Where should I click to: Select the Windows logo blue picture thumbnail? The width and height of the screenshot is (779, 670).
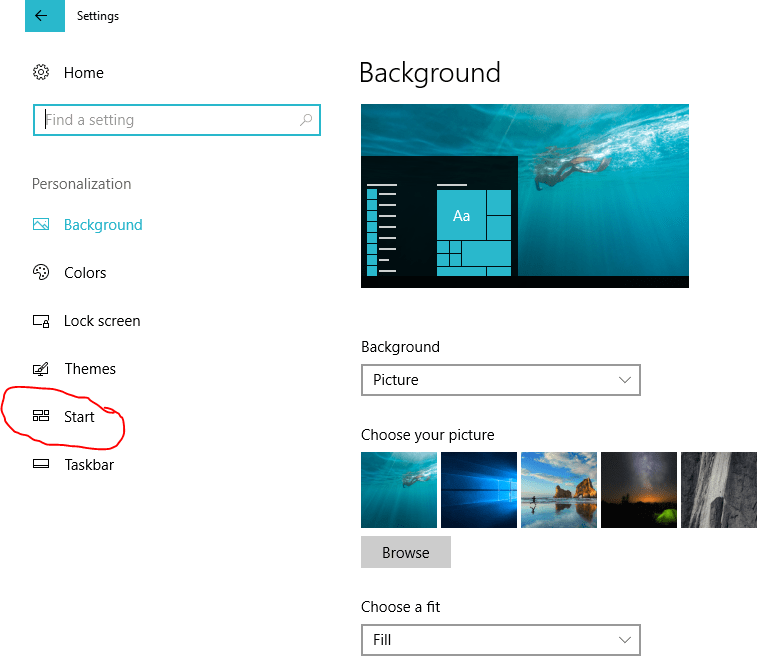click(x=479, y=490)
